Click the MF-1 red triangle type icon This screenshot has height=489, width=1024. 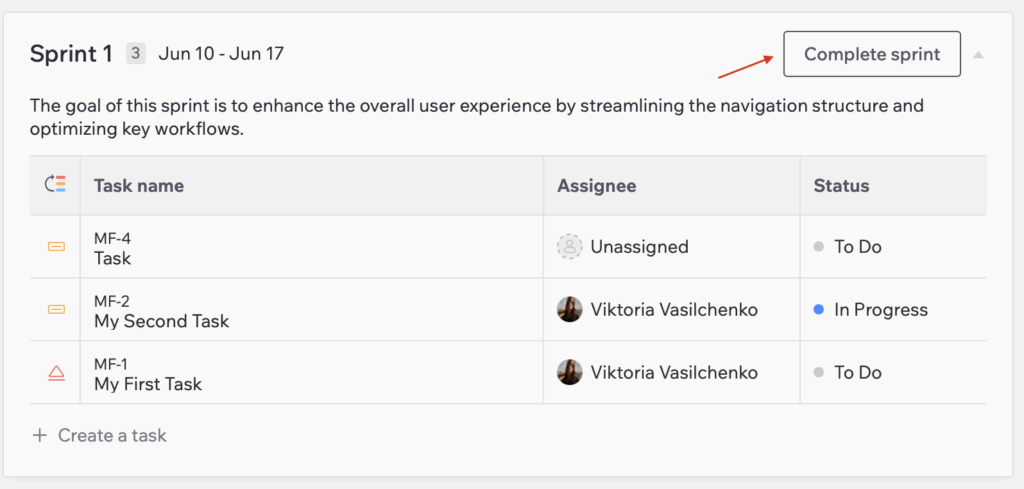click(57, 373)
